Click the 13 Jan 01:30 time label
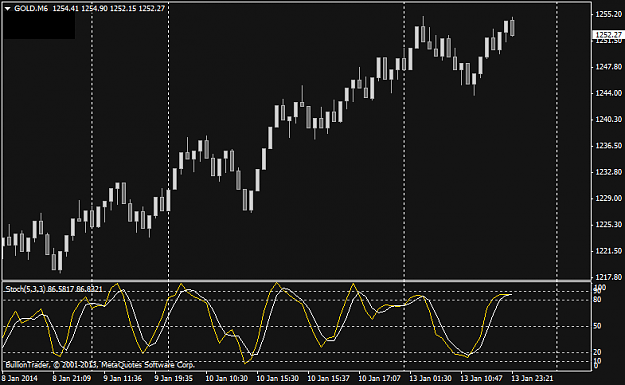The width and height of the screenshot is (625, 385). click(430, 378)
